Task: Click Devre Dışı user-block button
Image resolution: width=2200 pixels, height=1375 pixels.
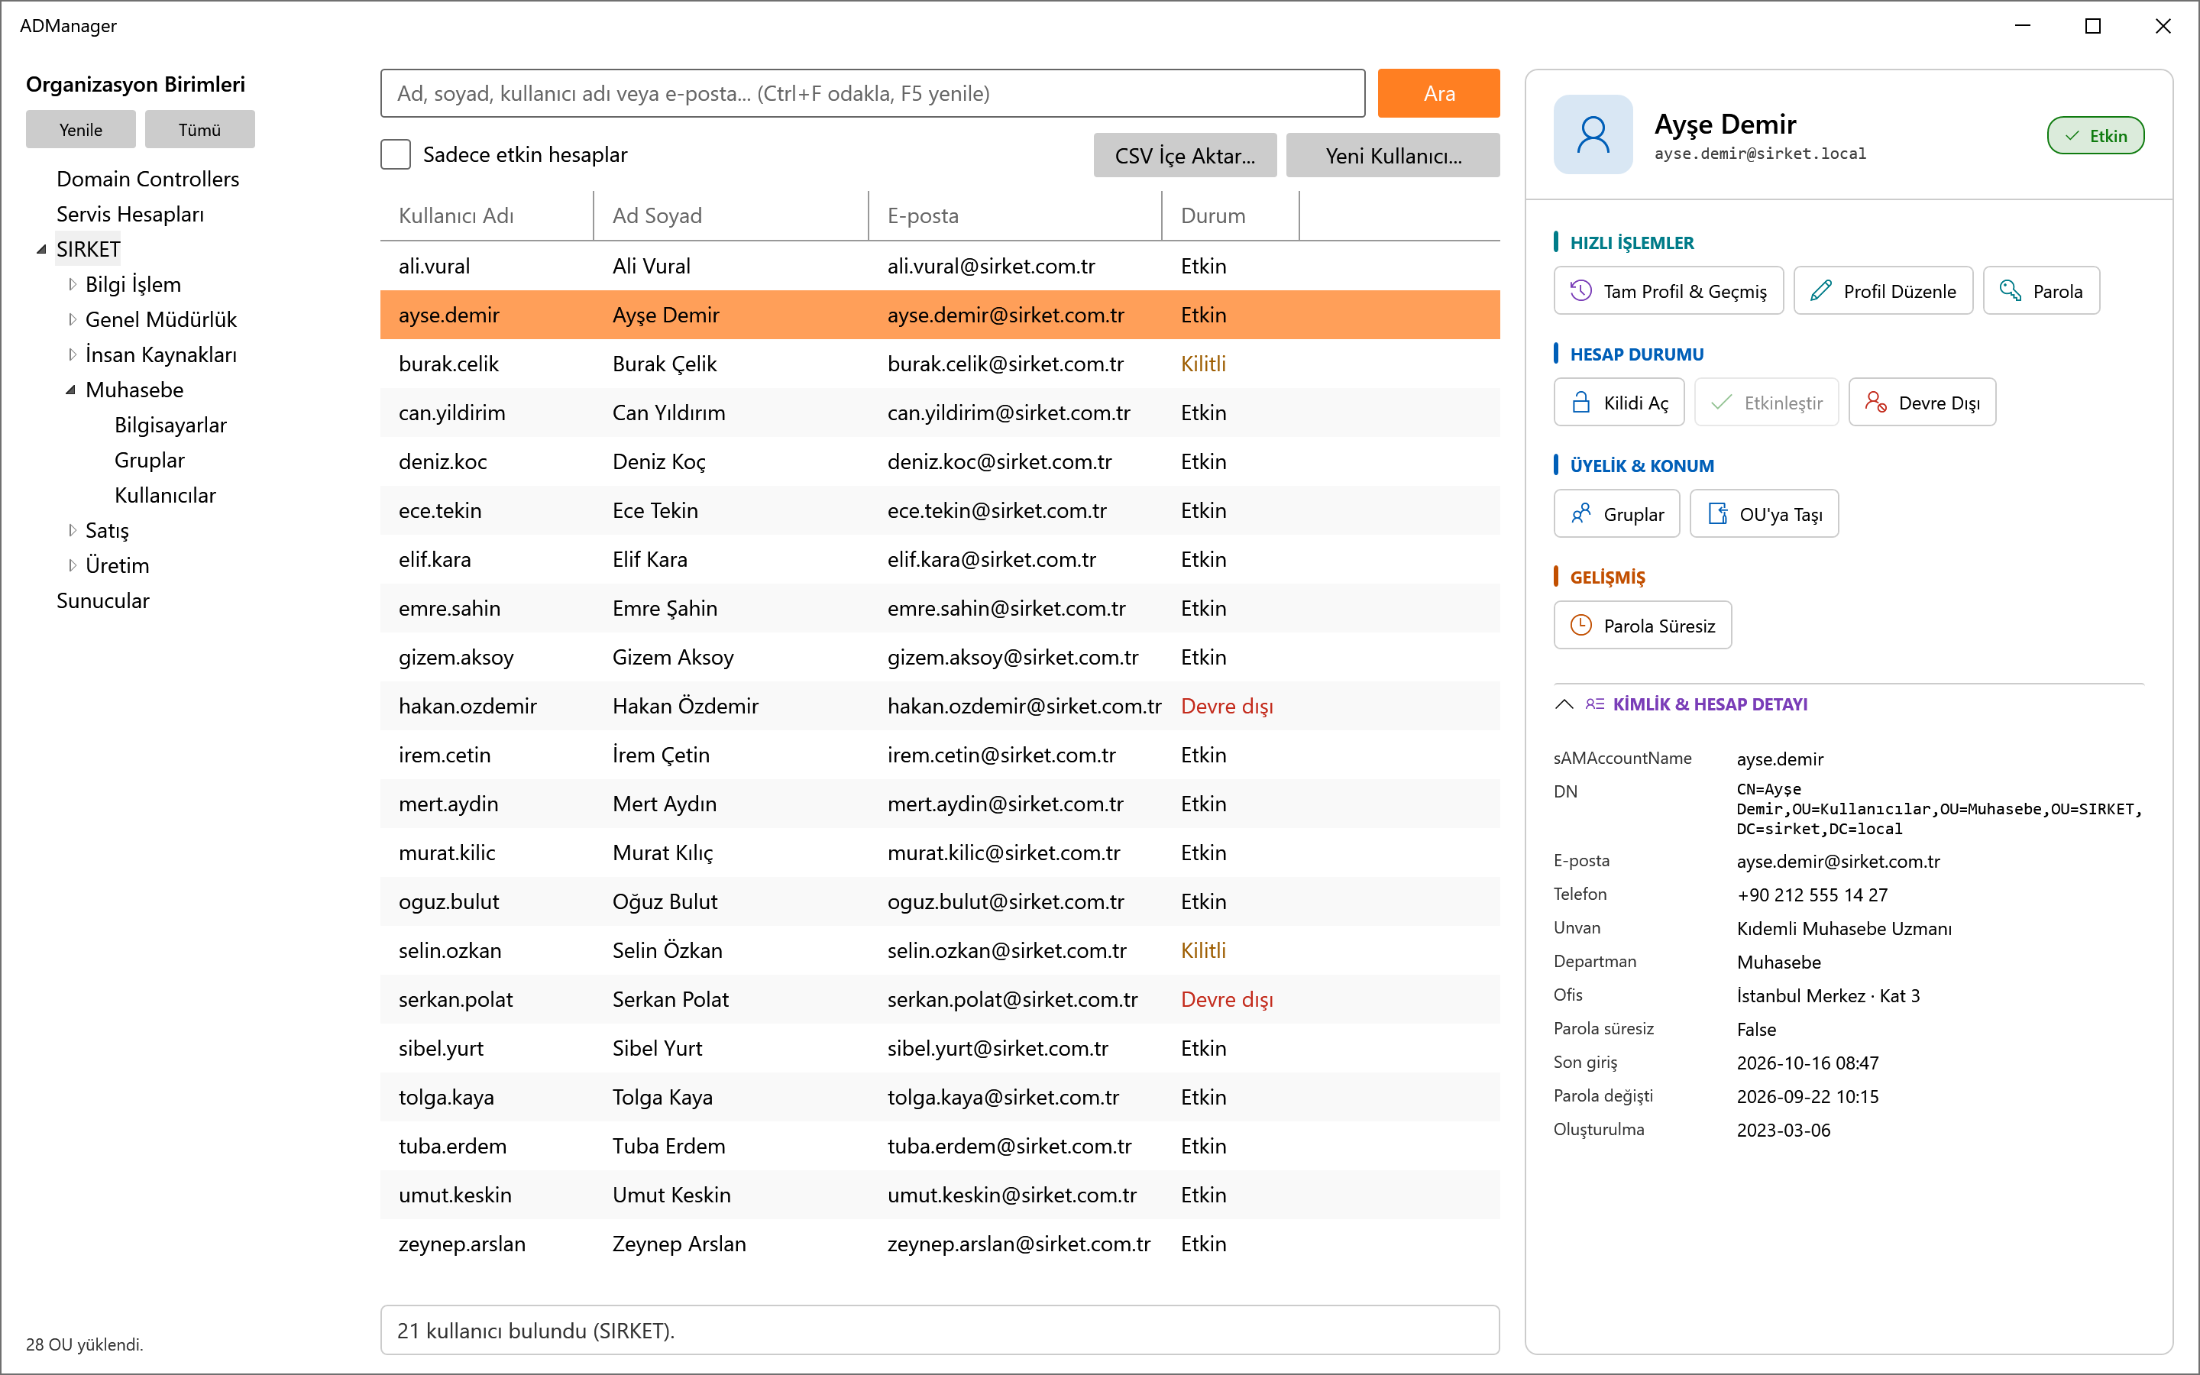Action: 1922,403
